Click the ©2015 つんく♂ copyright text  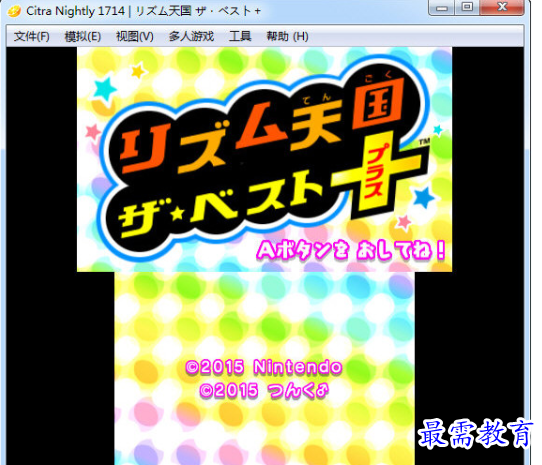[264, 391]
